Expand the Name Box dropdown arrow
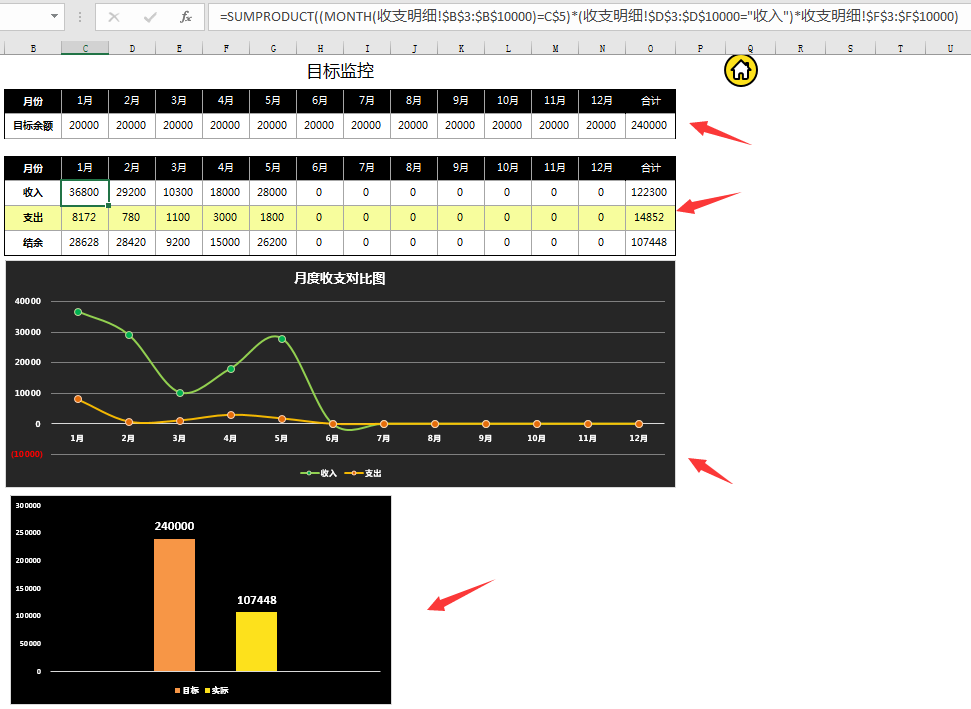Viewport: 971px width, 709px height. pyautogui.click(x=54, y=15)
